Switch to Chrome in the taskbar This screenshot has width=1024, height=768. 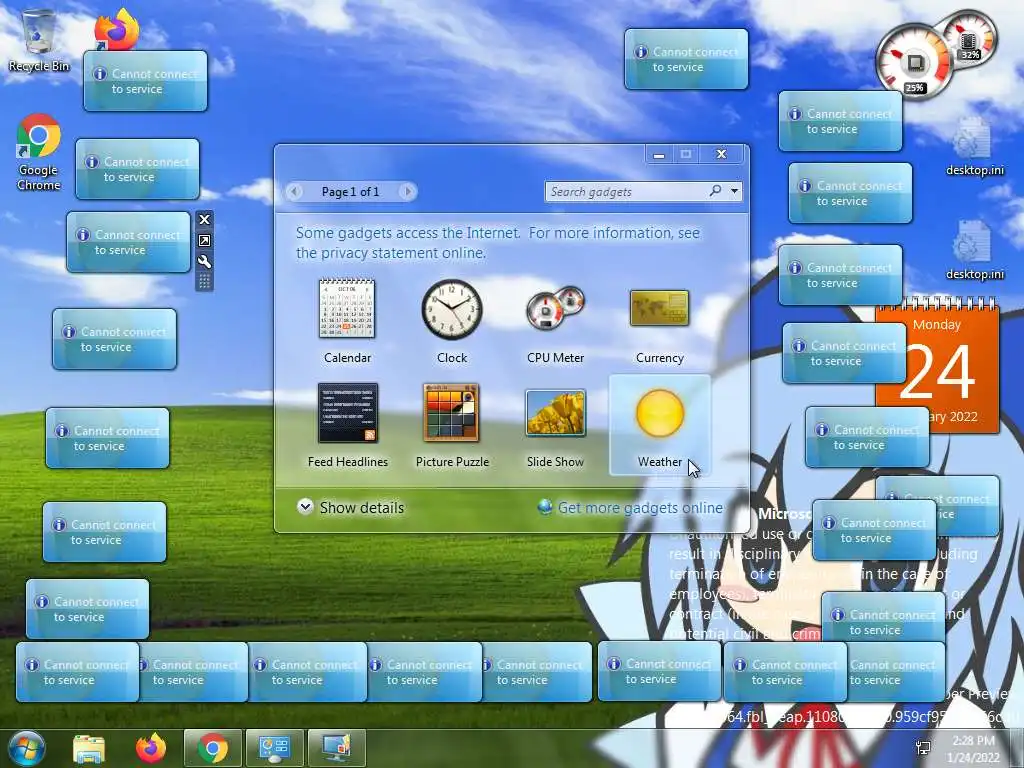click(x=213, y=748)
